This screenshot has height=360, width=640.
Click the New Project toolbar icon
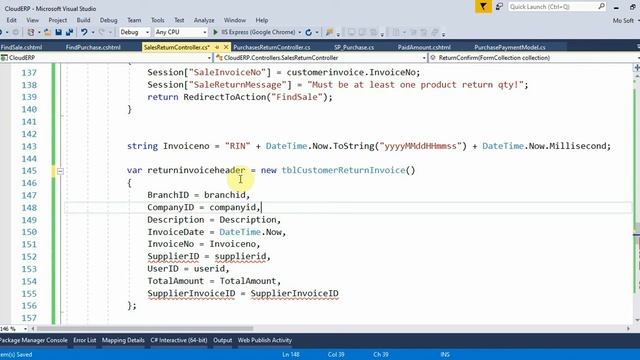[31, 32]
